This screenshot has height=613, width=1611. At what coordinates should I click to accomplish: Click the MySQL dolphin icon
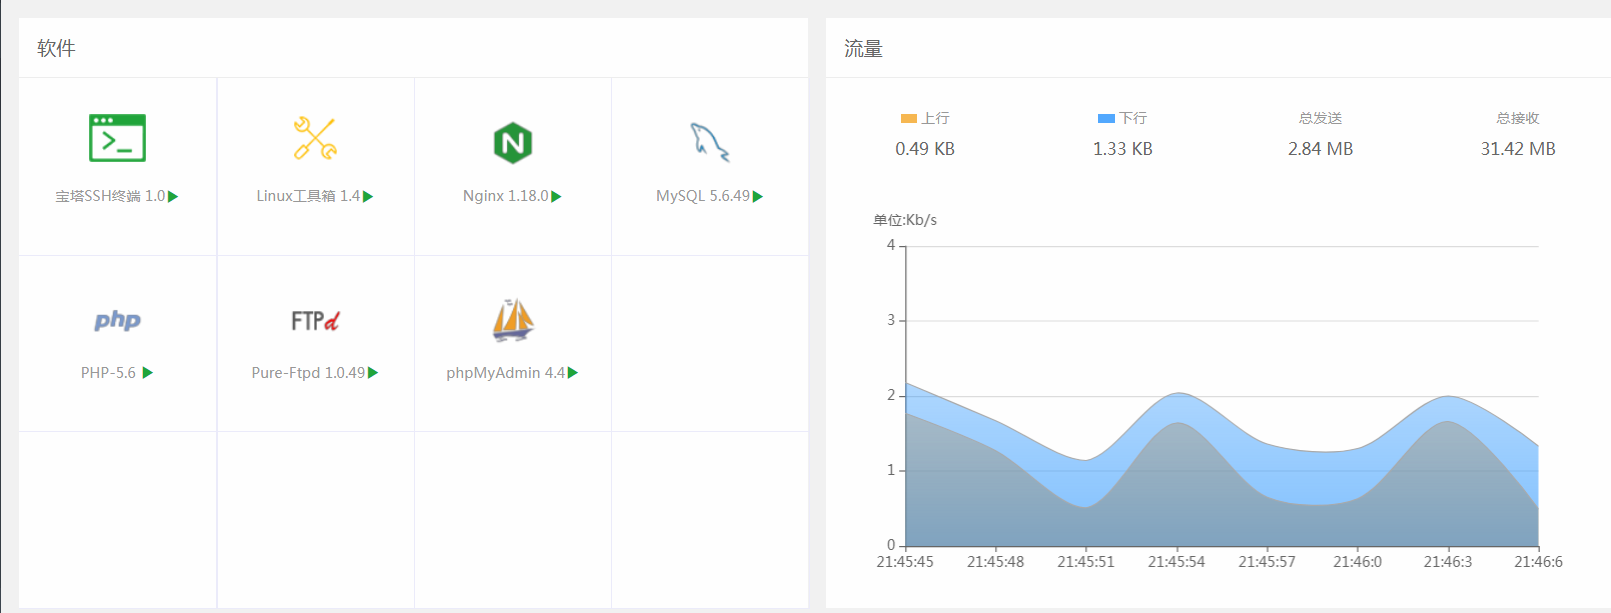(710, 142)
